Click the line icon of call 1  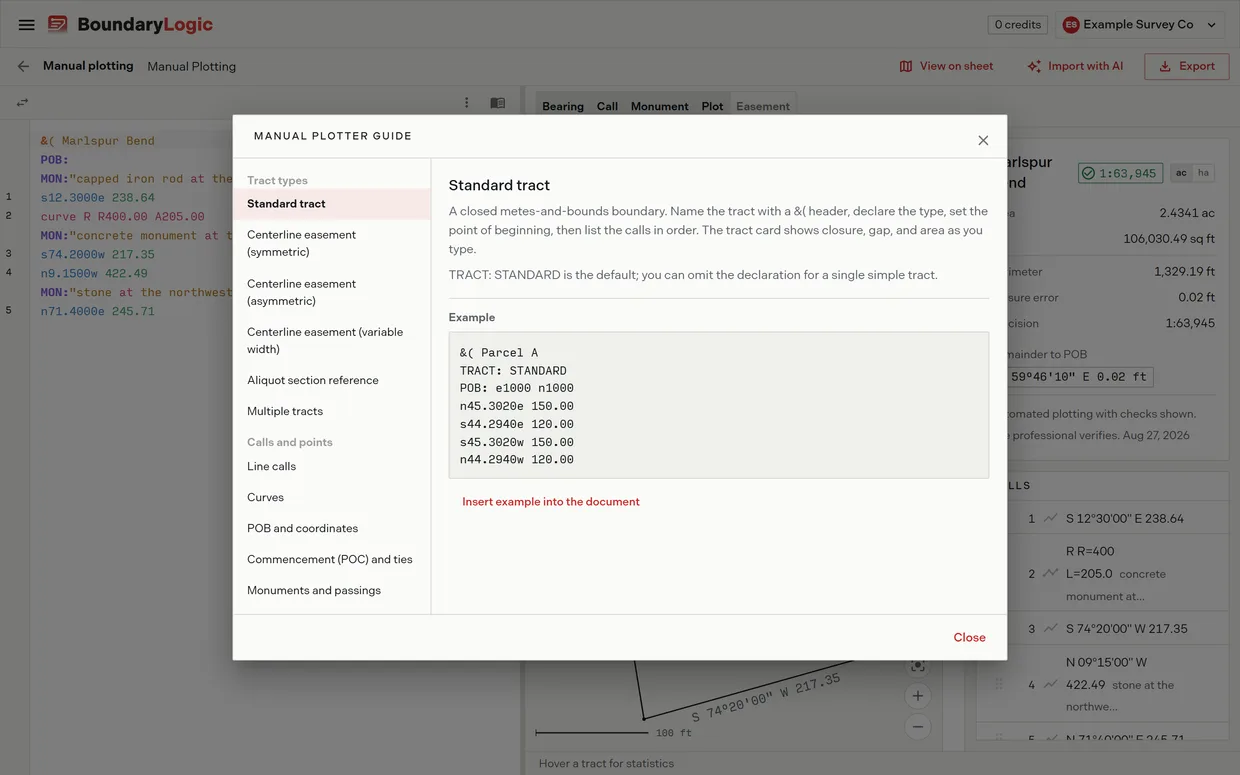click(x=1050, y=518)
